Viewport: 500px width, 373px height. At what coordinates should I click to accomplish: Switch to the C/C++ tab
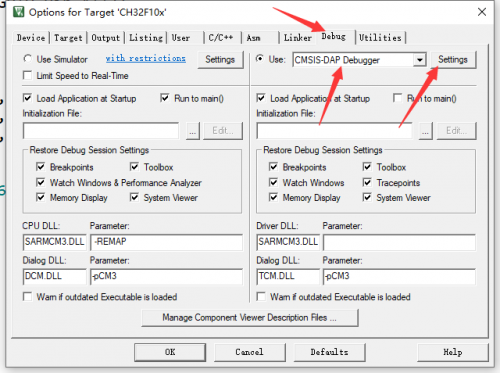tap(221, 38)
